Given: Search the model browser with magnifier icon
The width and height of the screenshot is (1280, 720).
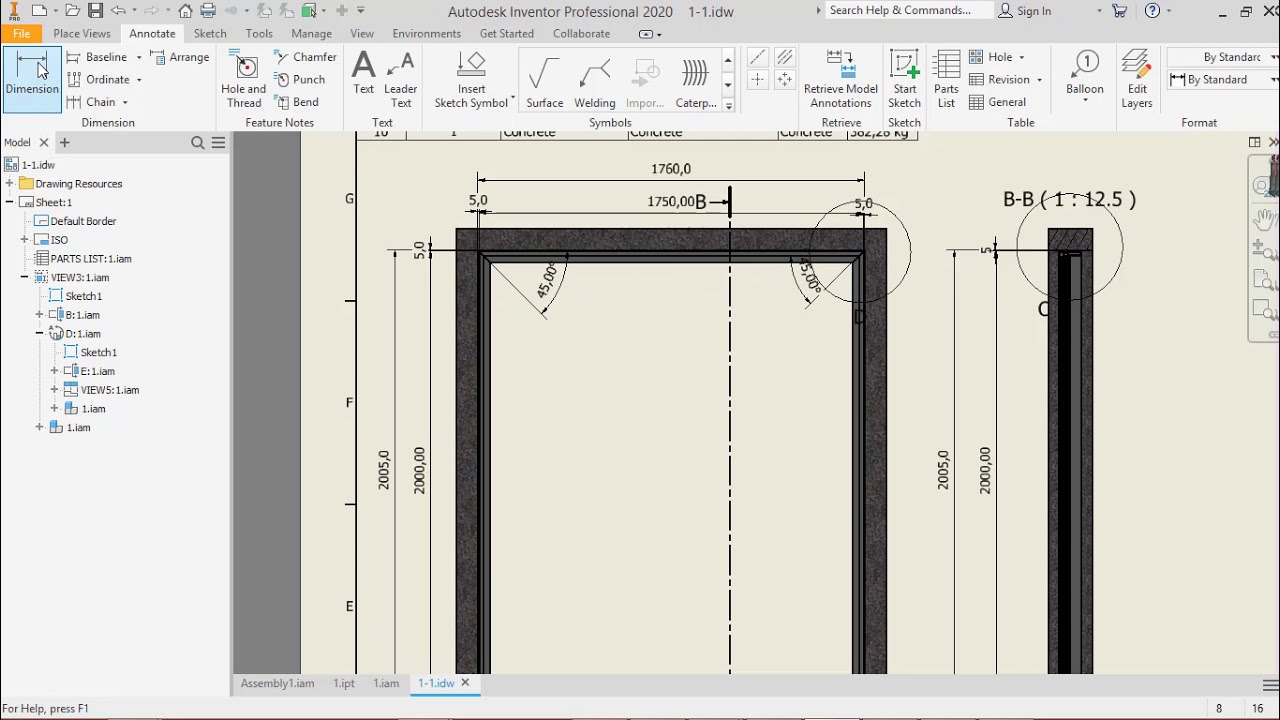Looking at the screenshot, I should coord(197,143).
